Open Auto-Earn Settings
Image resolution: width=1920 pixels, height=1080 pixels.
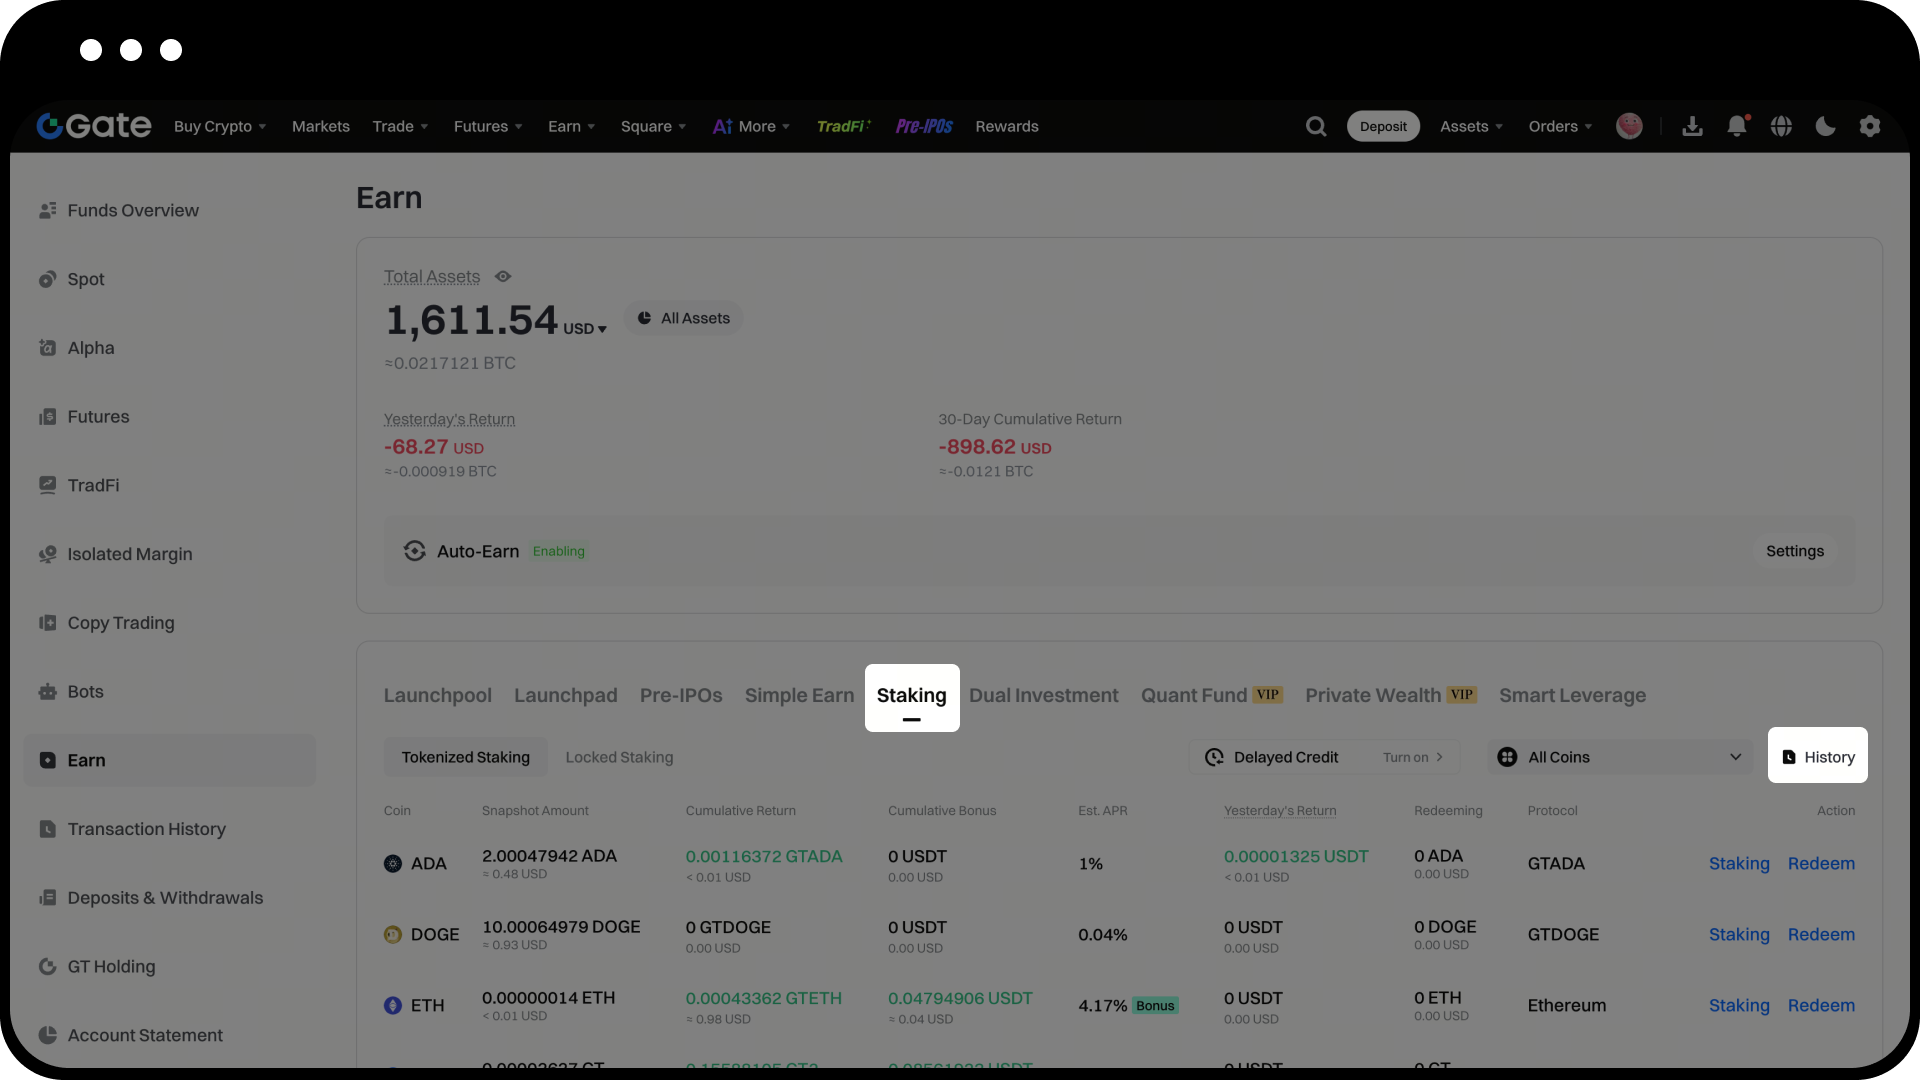click(1794, 552)
